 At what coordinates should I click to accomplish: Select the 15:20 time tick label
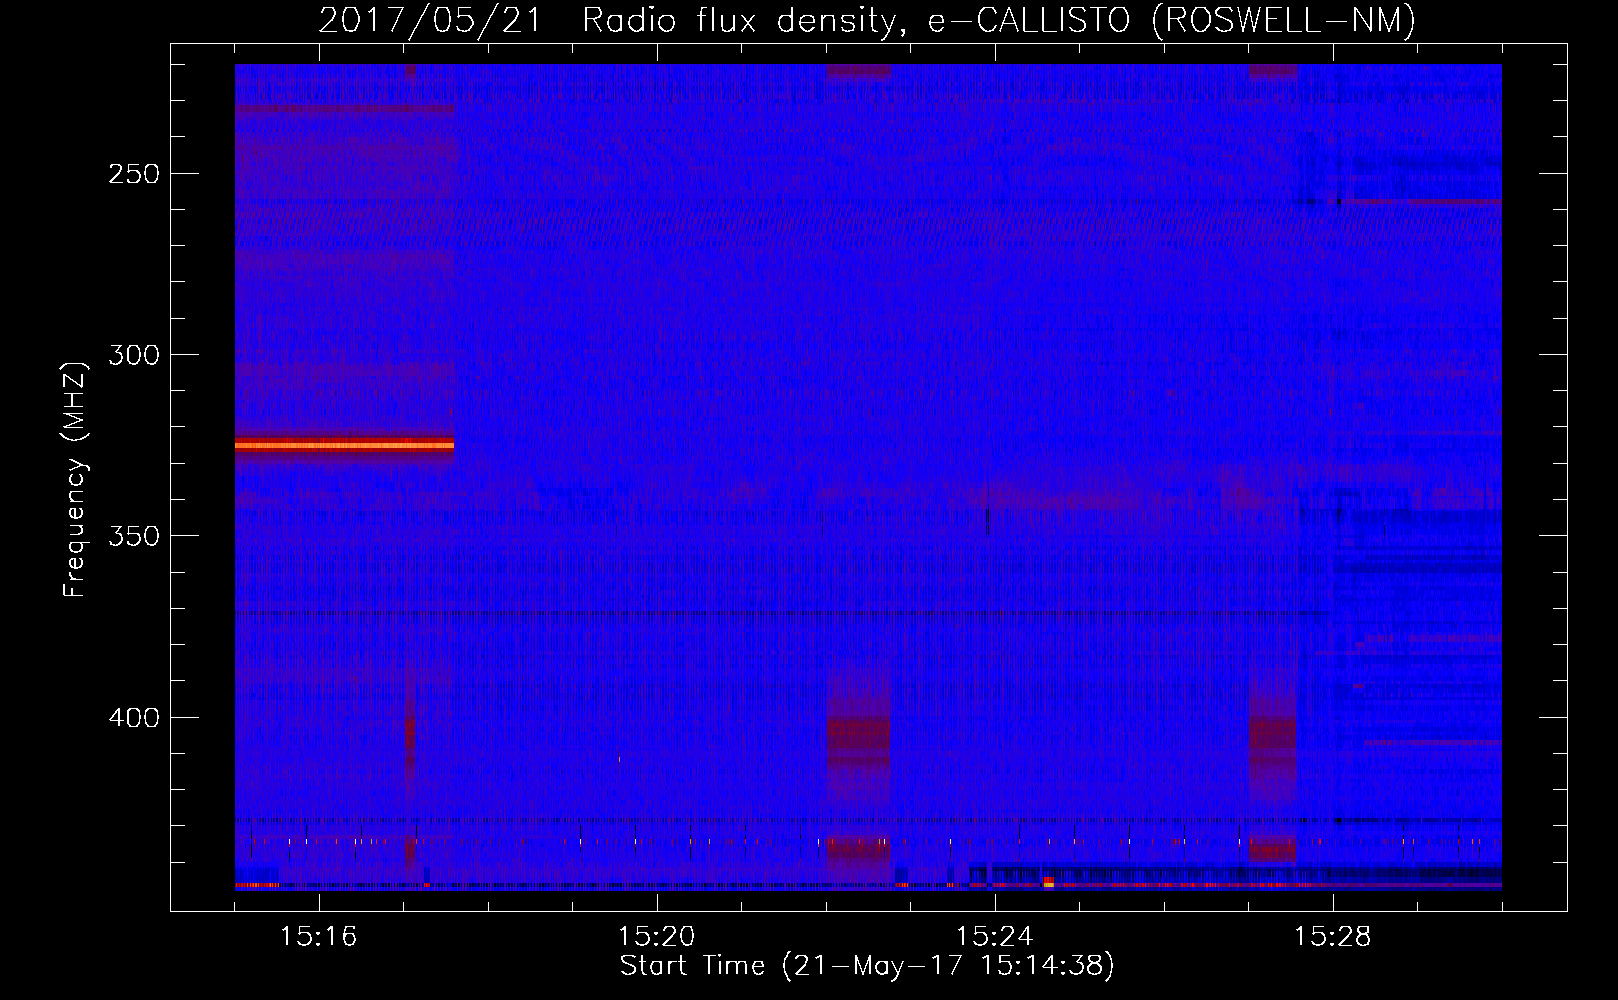click(x=657, y=937)
